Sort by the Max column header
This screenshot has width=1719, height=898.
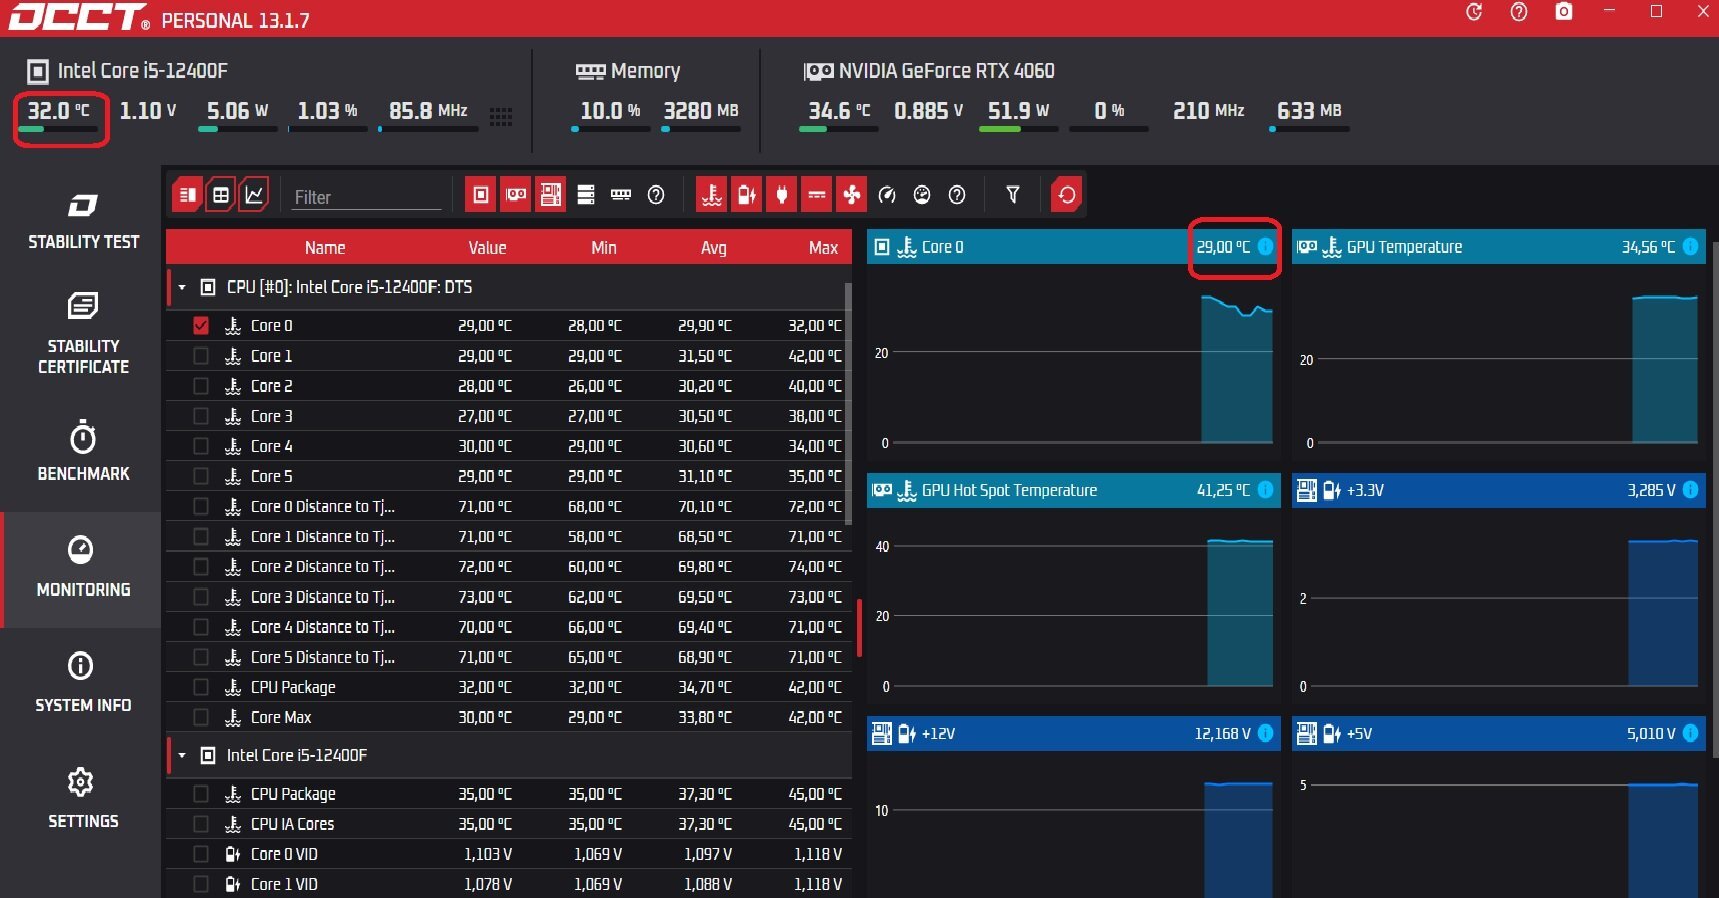tap(823, 247)
